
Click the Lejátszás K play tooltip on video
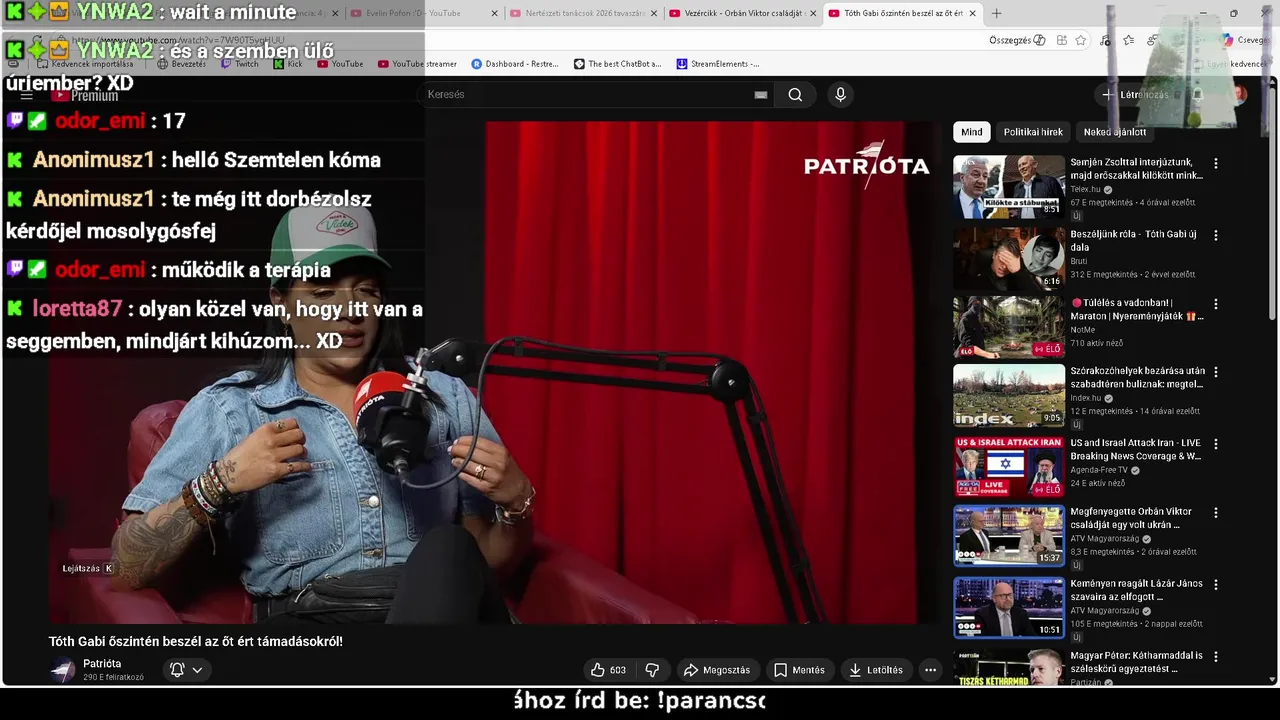click(x=88, y=568)
